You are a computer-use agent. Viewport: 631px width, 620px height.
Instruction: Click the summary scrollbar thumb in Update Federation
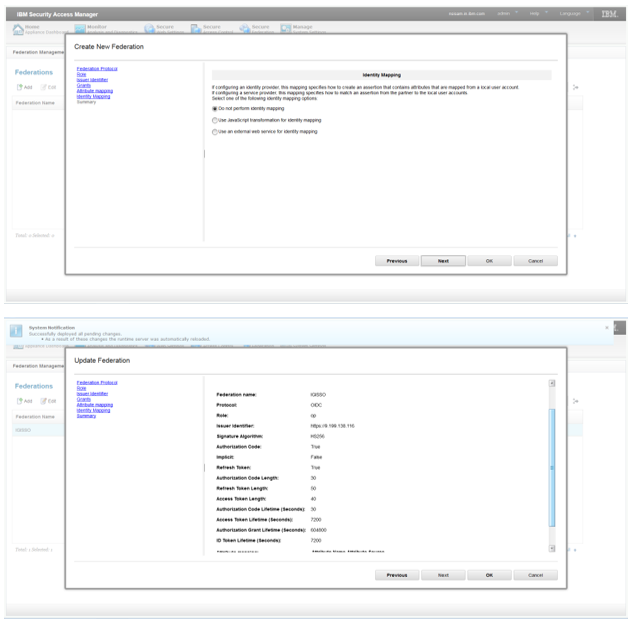[x=552, y=468]
